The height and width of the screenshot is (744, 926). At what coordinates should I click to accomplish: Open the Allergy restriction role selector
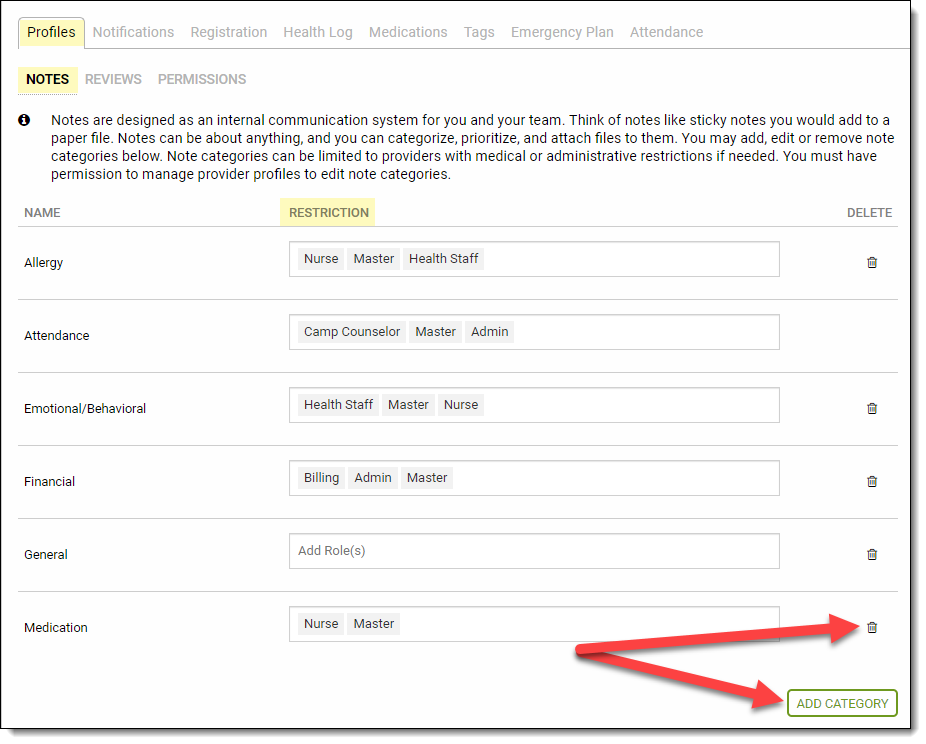630,259
